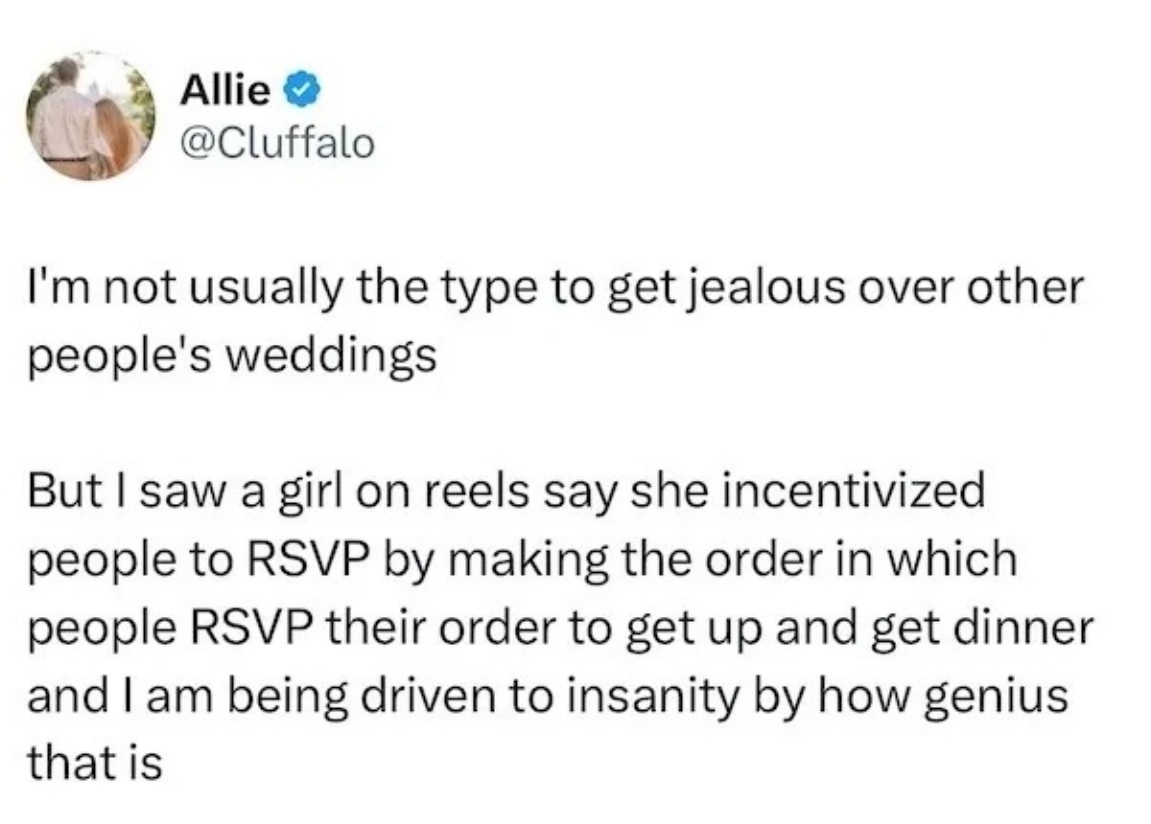The width and height of the screenshot is (1151, 824).
Task: Click the line starting "But I saw a girl"
Action: point(506,490)
